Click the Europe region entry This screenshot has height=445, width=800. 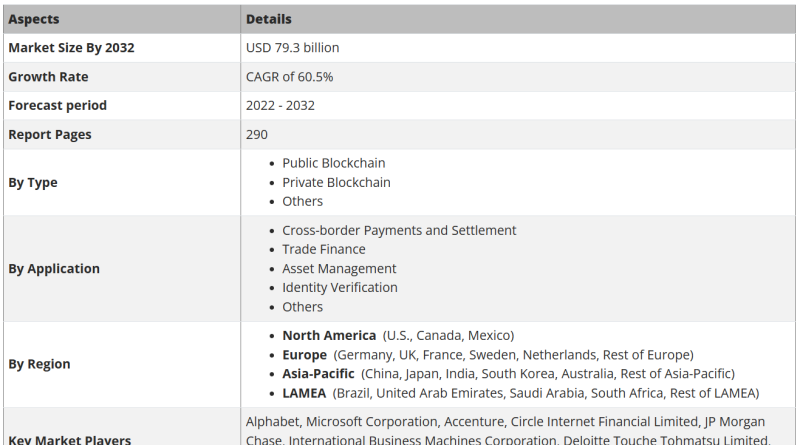click(488, 355)
